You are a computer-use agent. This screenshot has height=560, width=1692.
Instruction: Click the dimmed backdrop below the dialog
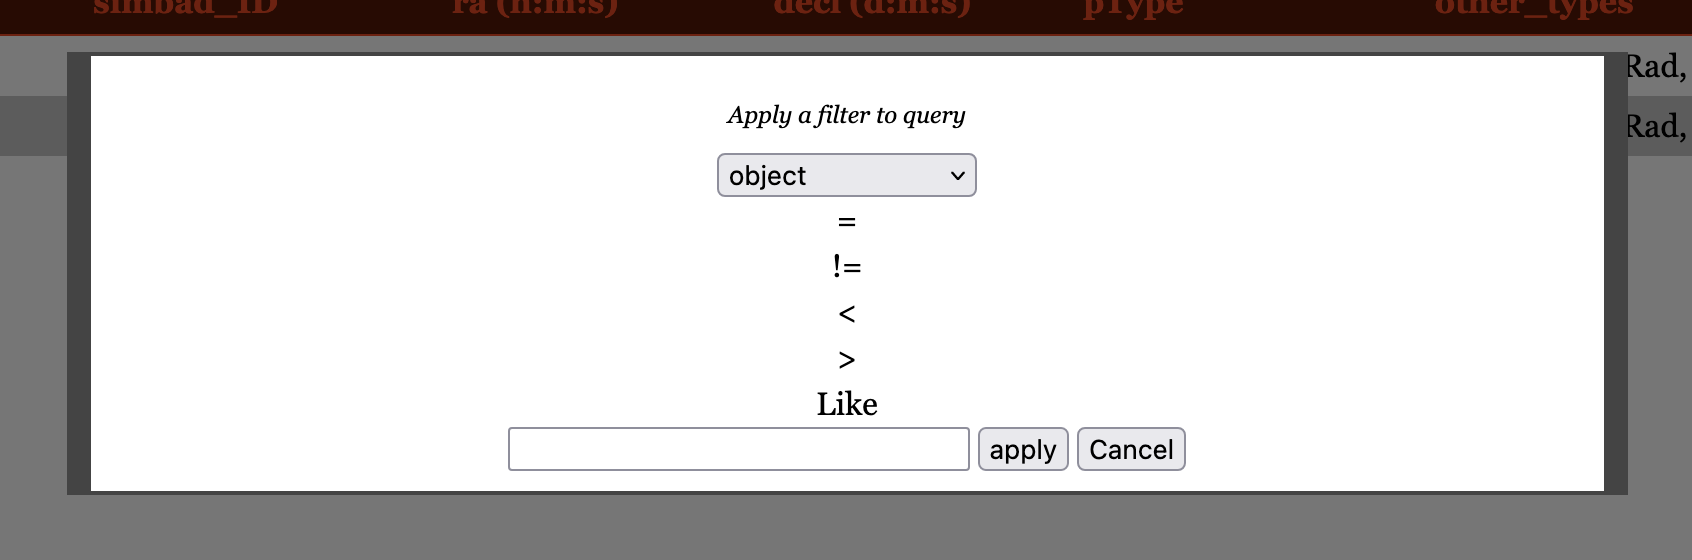click(846, 528)
